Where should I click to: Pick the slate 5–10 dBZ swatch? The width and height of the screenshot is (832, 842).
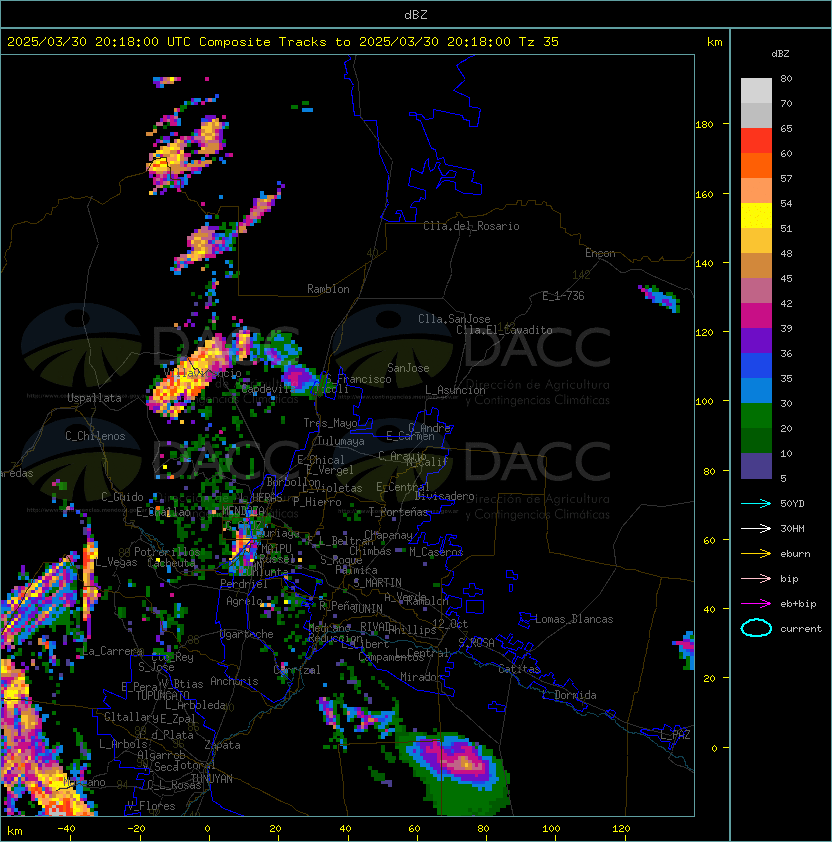tap(756, 466)
